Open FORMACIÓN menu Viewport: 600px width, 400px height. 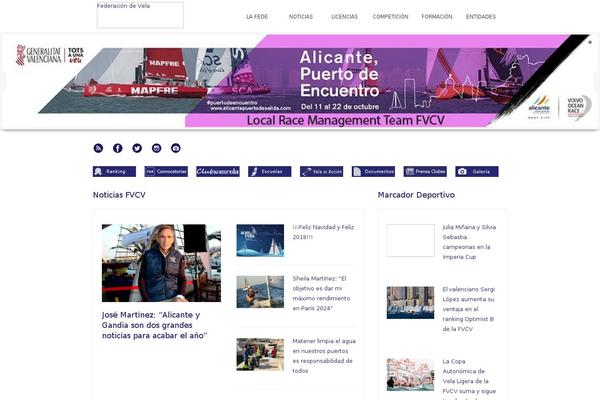(437, 17)
